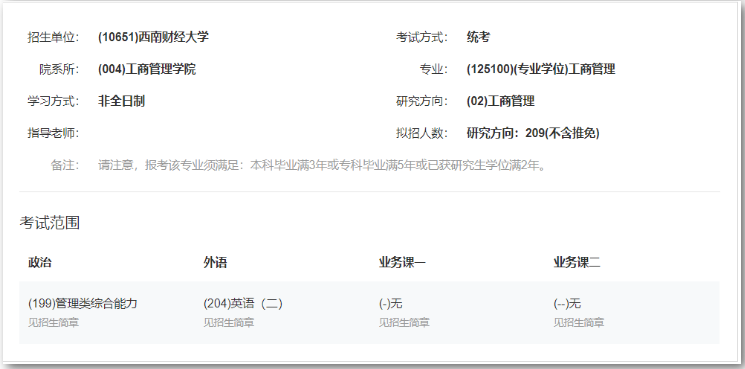Click the 院系所 label
The height and width of the screenshot is (369, 745).
pos(59,69)
